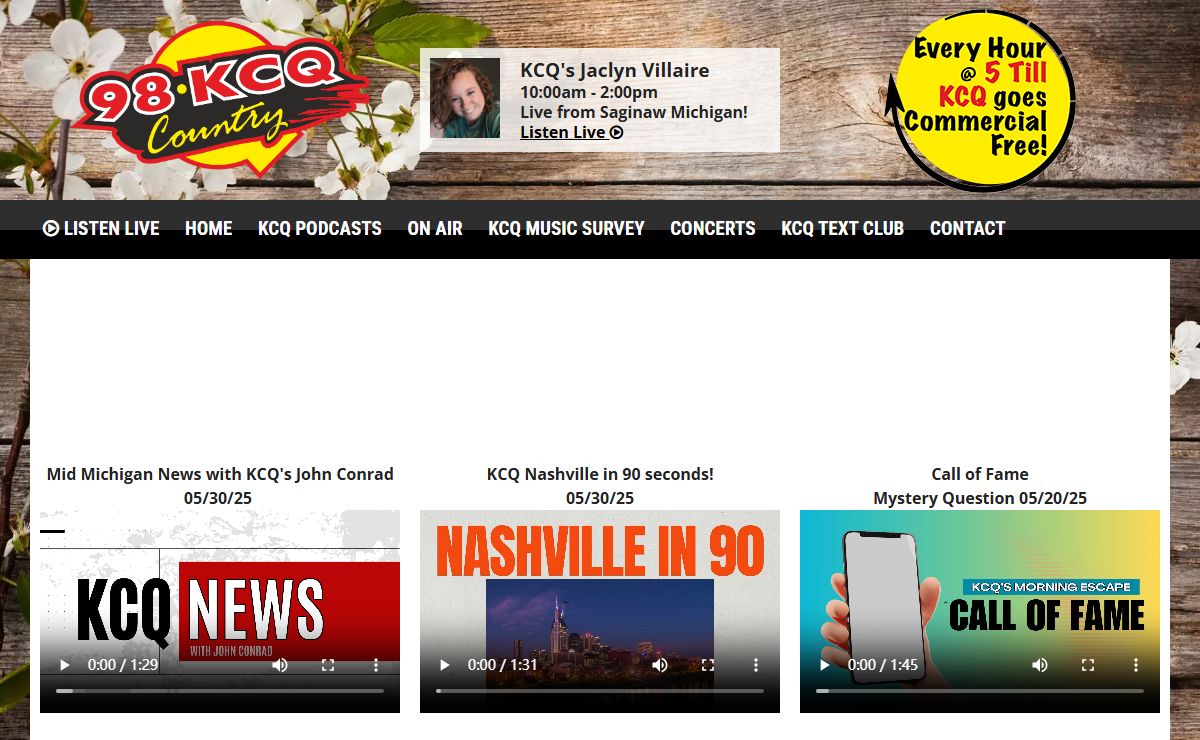Click Live from Saginaw Michigan text
Viewport: 1200px width, 740px height.
(x=634, y=112)
